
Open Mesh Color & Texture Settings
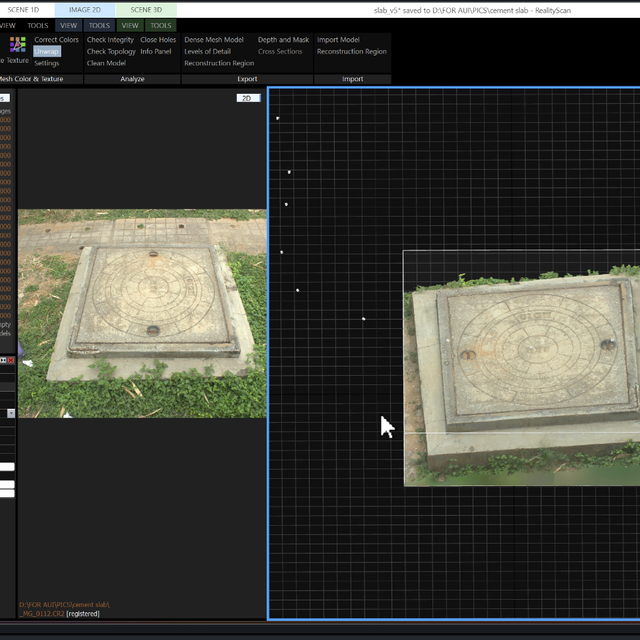pos(47,63)
